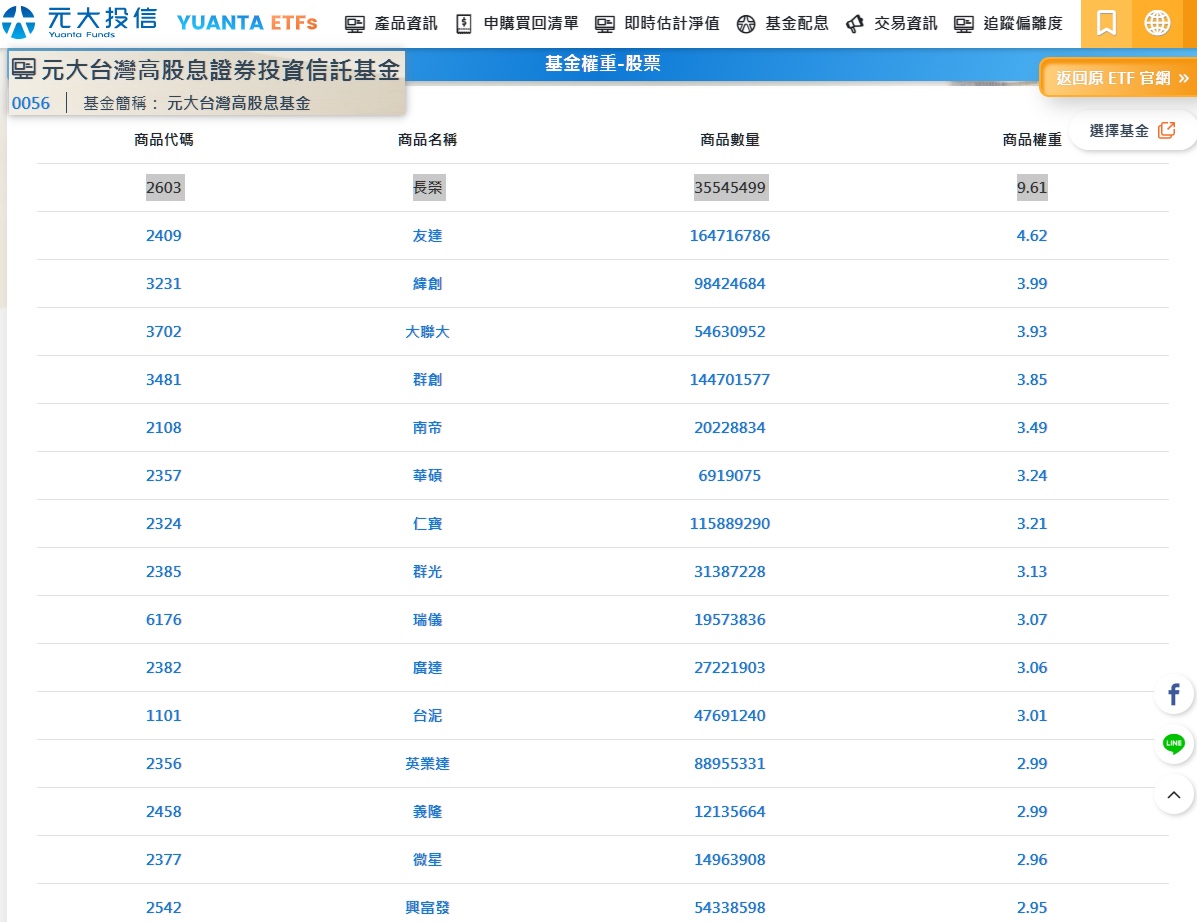Select the 長榮 stock name cell

click(x=428, y=188)
